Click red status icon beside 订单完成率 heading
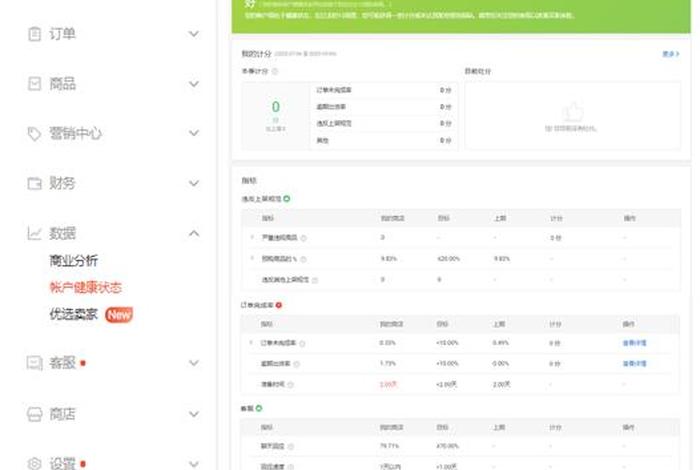The image size is (700, 470). click(x=279, y=305)
